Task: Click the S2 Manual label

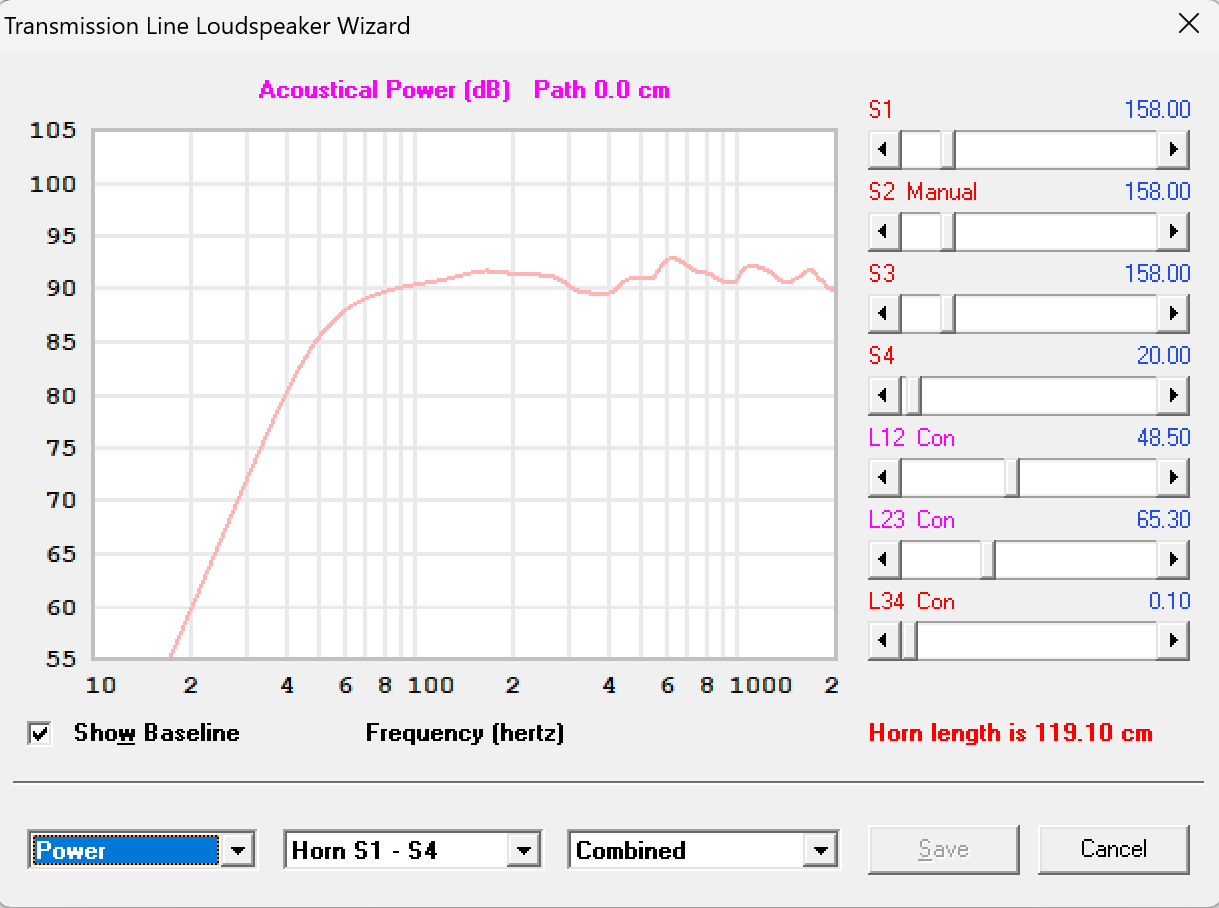Action: tap(923, 192)
